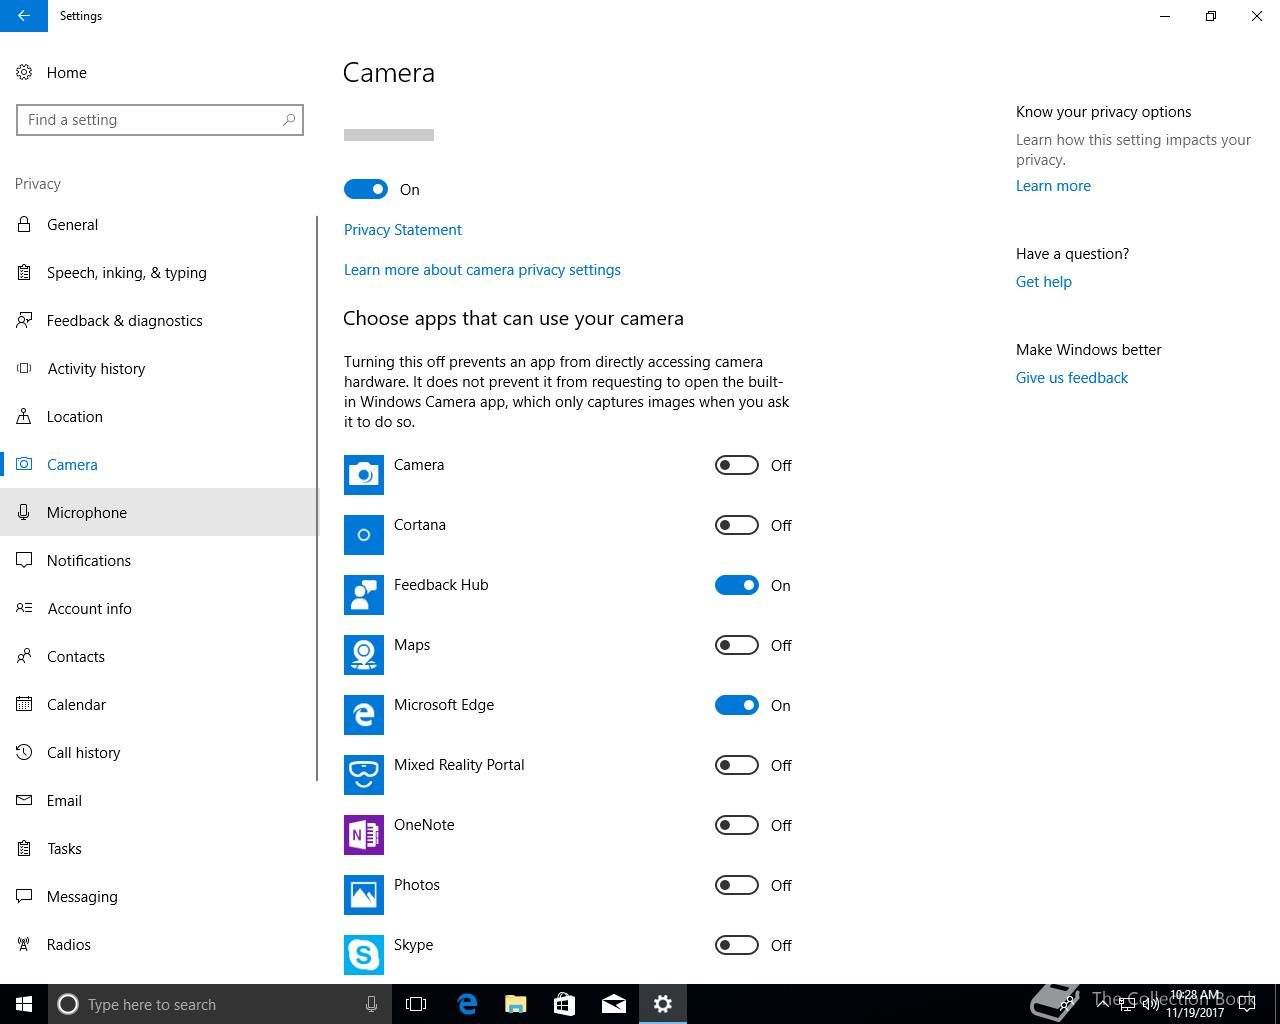Click the Feedback Hub app icon

pos(364,595)
